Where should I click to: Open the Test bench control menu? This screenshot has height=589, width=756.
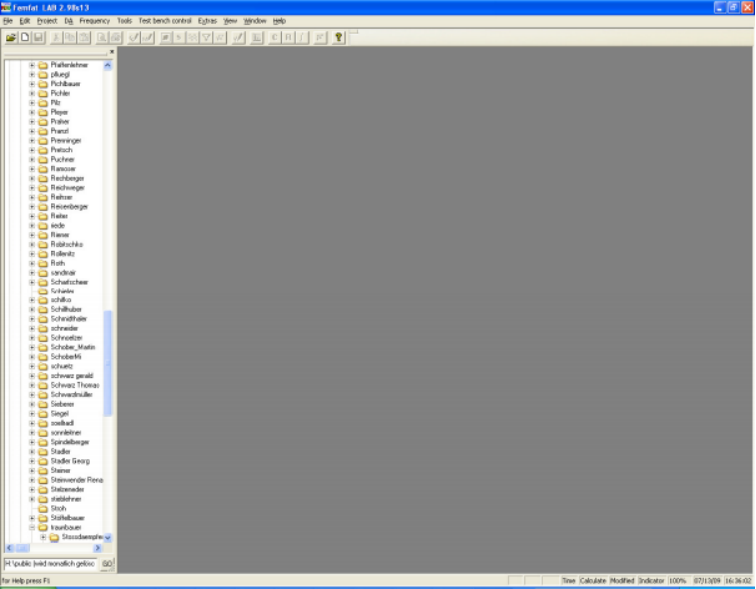coord(165,21)
